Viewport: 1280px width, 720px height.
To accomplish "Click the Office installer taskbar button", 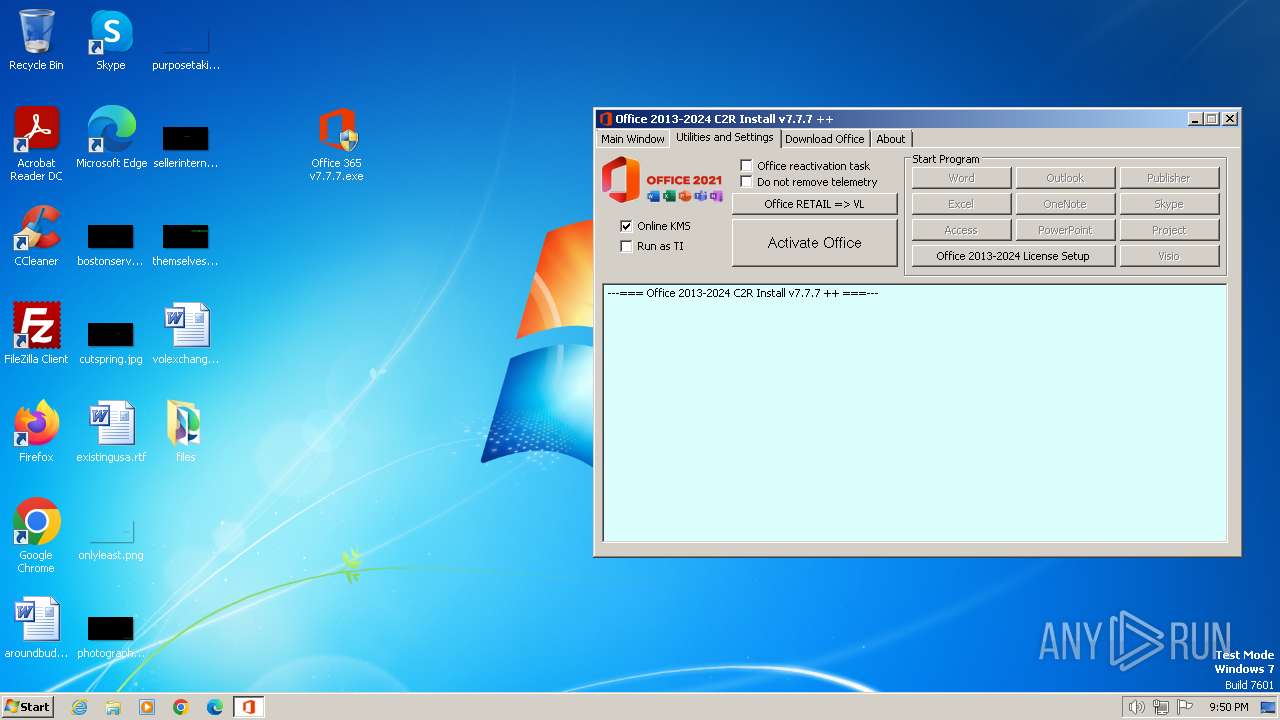I will [x=249, y=707].
